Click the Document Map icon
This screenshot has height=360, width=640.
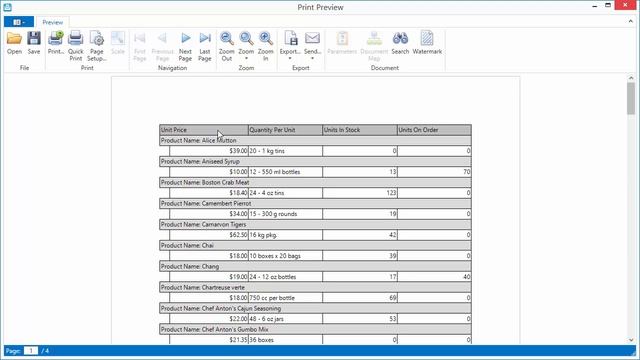374,38
